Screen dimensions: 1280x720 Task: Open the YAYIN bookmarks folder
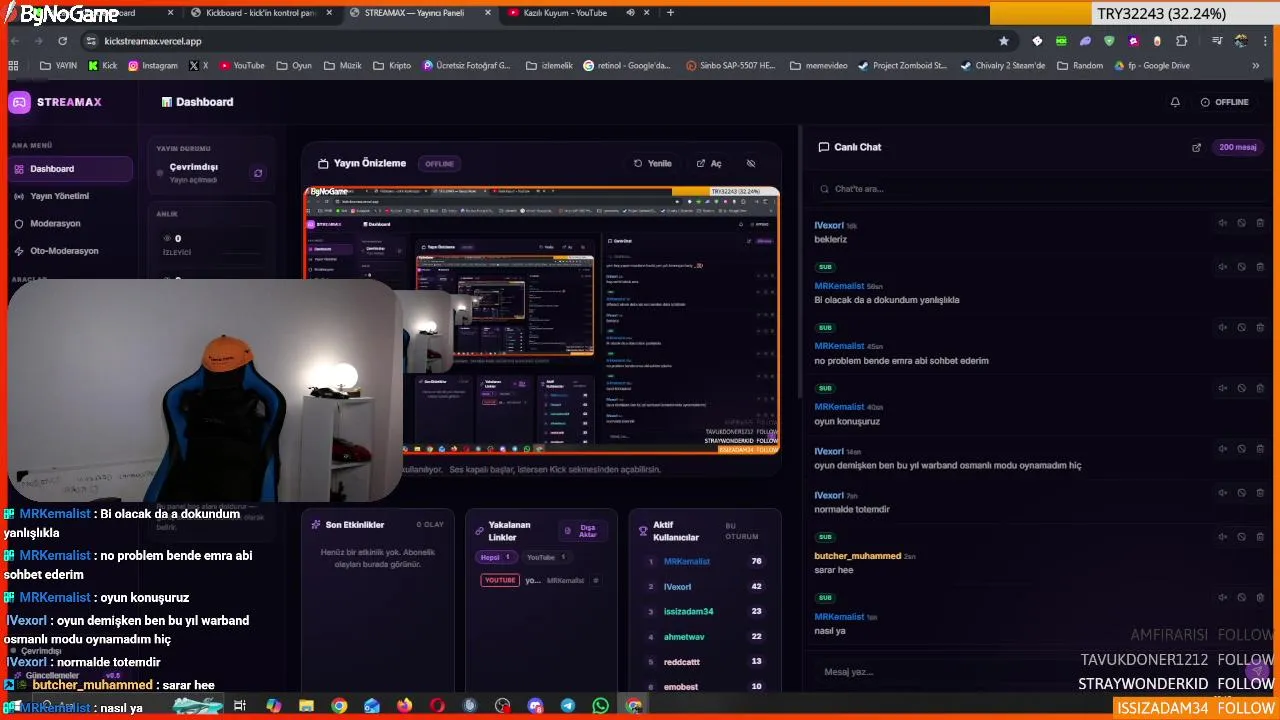(58, 66)
